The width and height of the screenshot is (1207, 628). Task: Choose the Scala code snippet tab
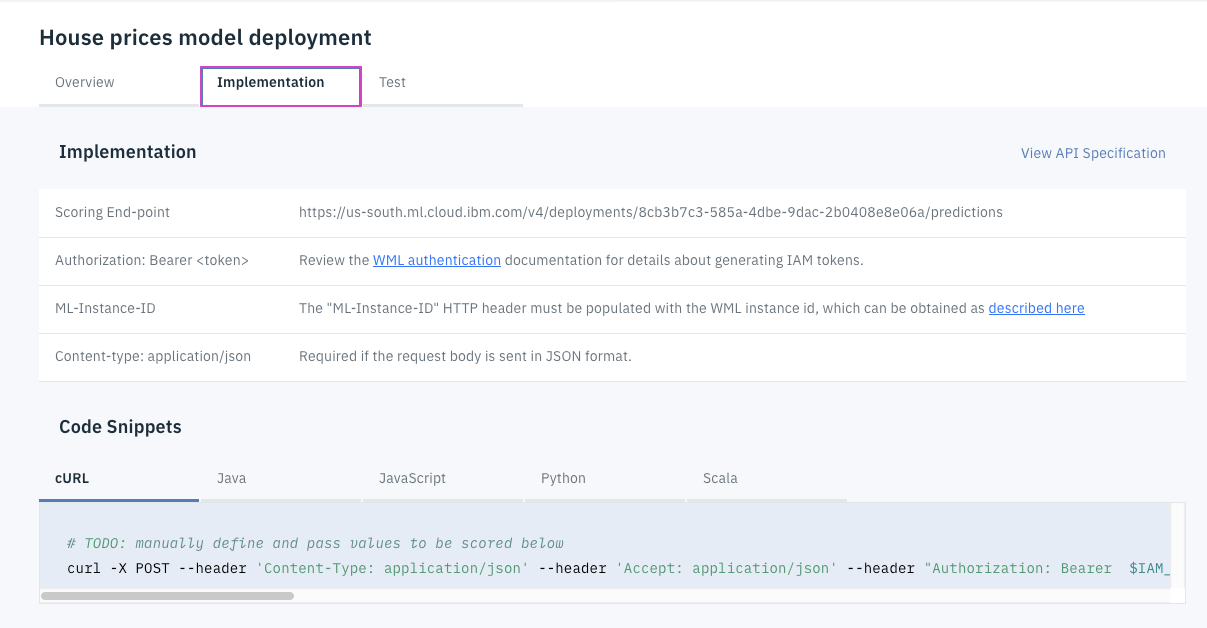[767, 479]
